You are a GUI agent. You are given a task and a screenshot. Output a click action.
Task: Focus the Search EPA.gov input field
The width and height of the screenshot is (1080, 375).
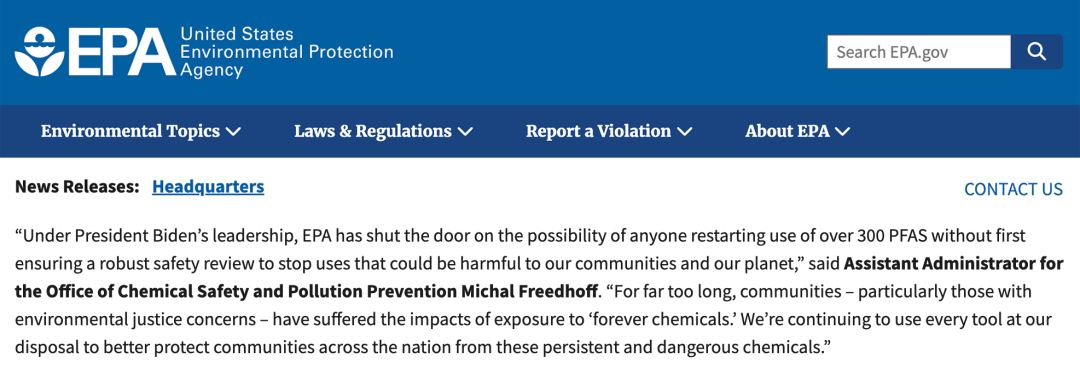coord(919,52)
